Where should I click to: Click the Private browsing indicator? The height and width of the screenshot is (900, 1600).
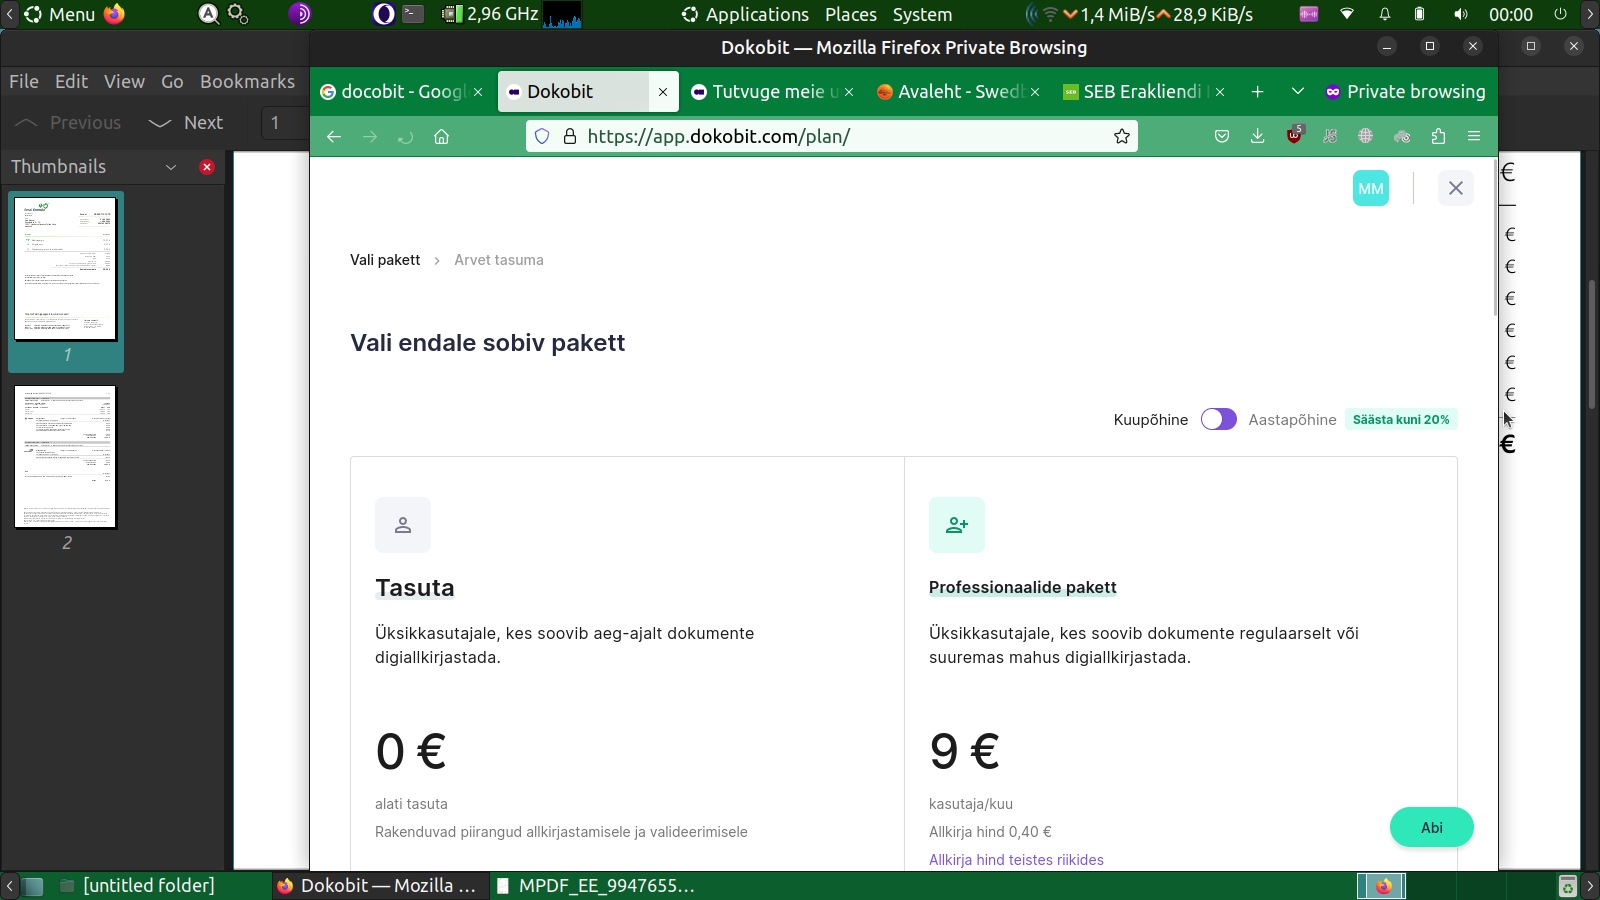(1405, 92)
